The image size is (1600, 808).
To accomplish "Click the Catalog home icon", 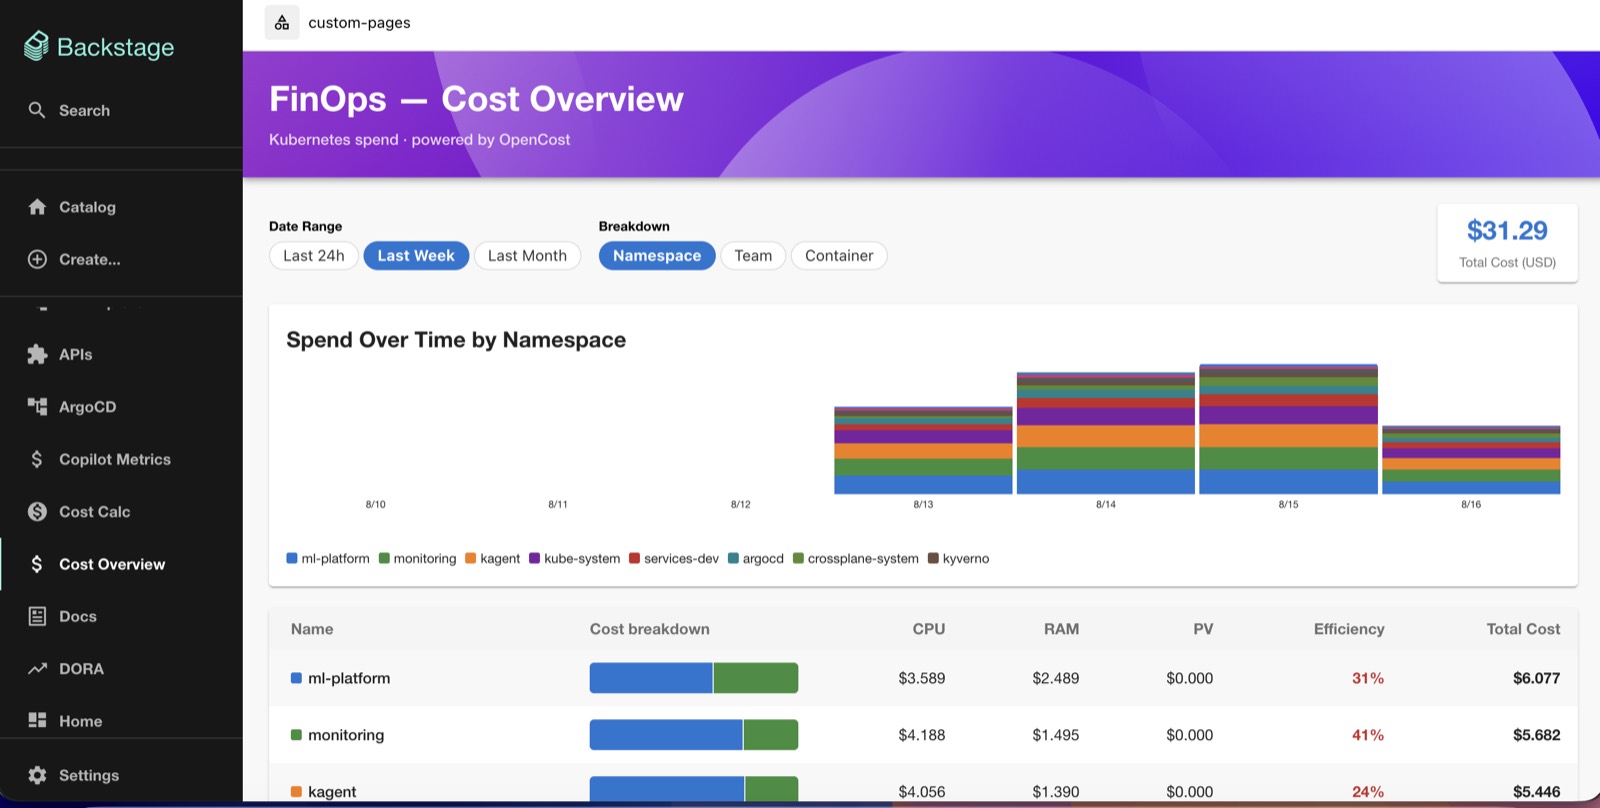I will tap(37, 207).
